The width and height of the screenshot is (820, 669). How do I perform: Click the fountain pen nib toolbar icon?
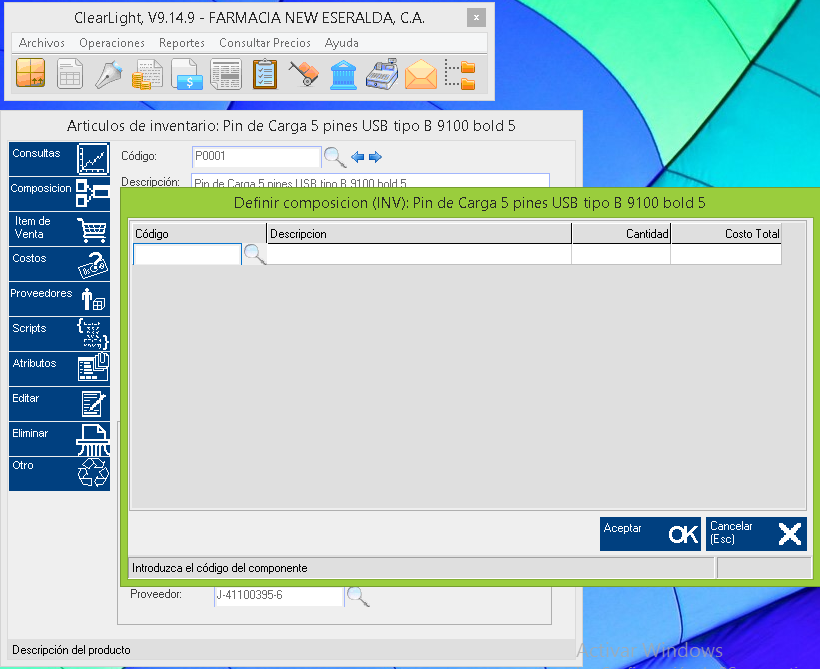click(x=108, y=75)
